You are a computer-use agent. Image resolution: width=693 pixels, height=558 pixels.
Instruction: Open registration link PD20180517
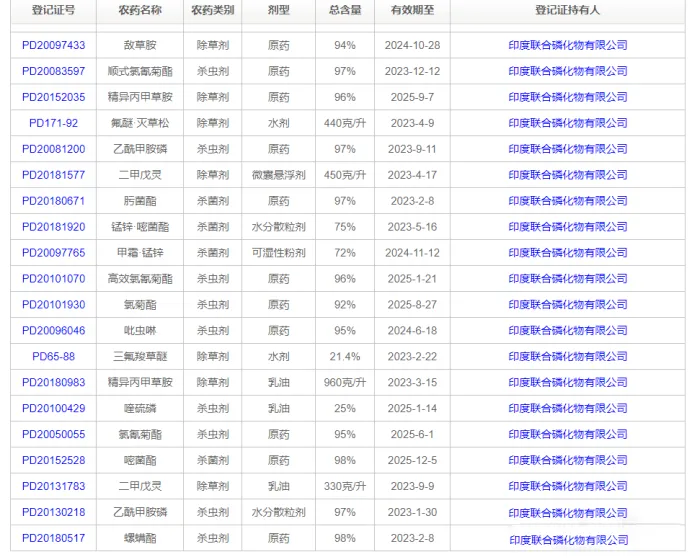point(53,538)
